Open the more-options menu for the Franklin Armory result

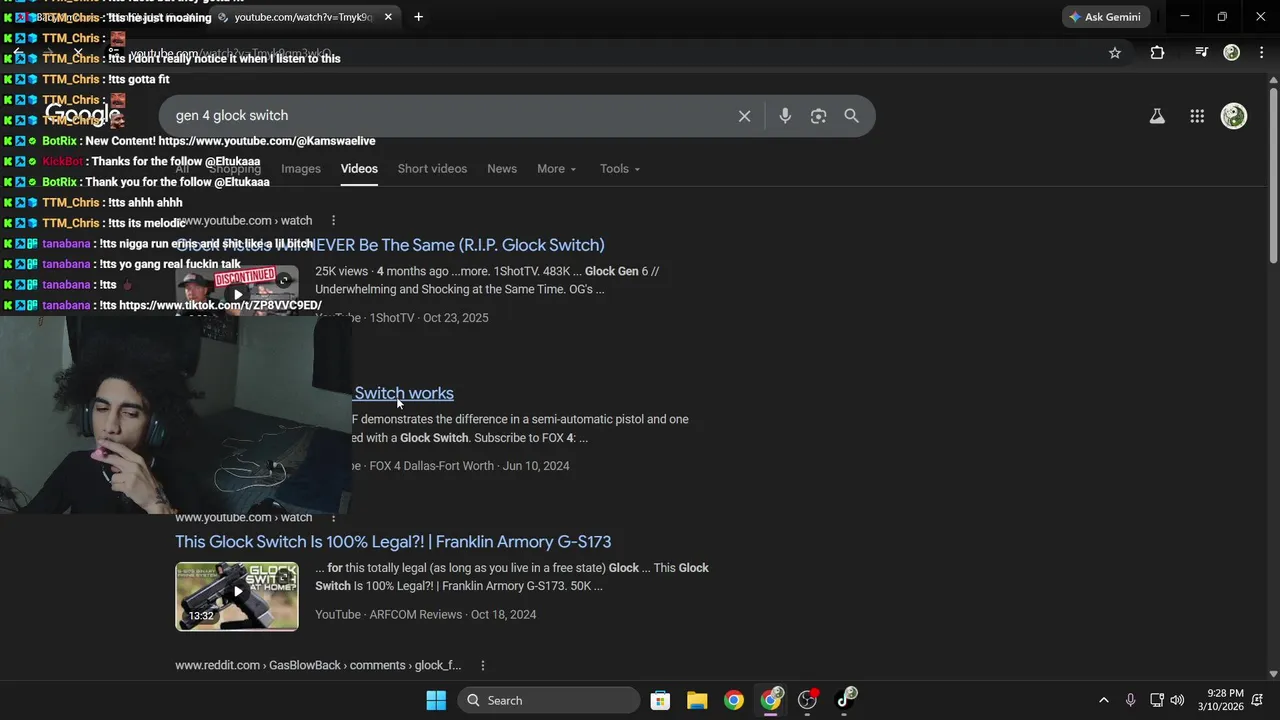point(333,518)
